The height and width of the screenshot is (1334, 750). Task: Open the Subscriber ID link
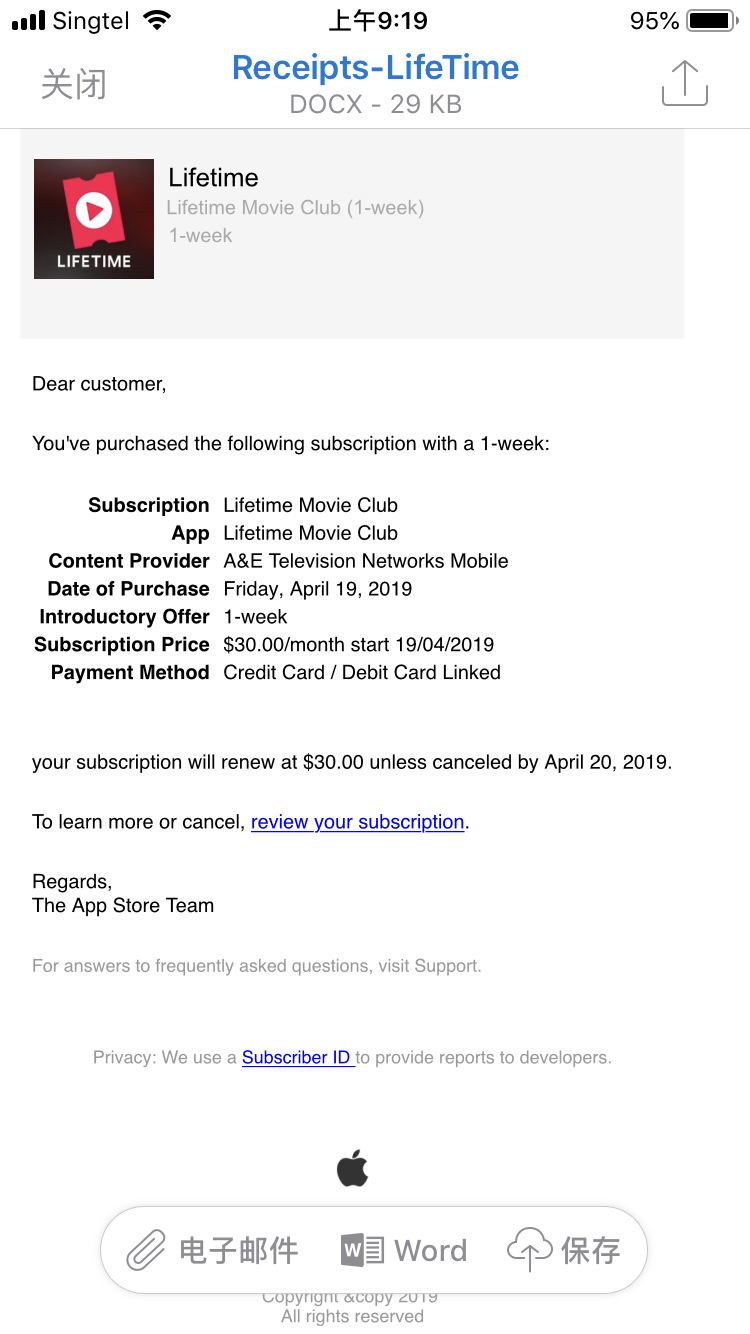(x=297, y=1057)
